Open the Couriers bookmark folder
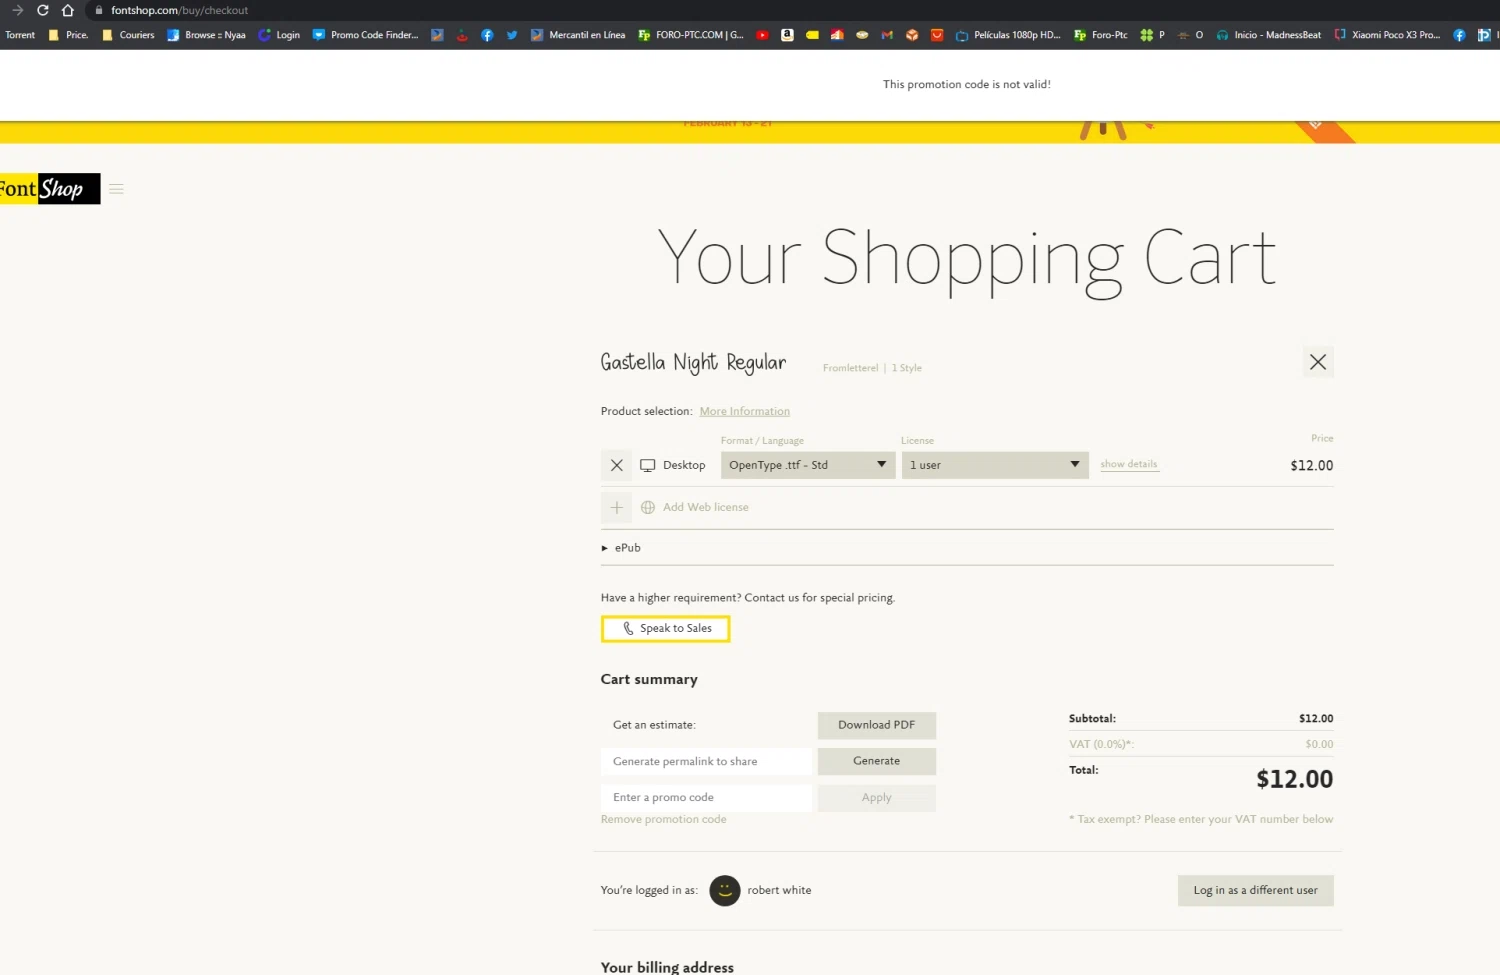 pos(128,35)
